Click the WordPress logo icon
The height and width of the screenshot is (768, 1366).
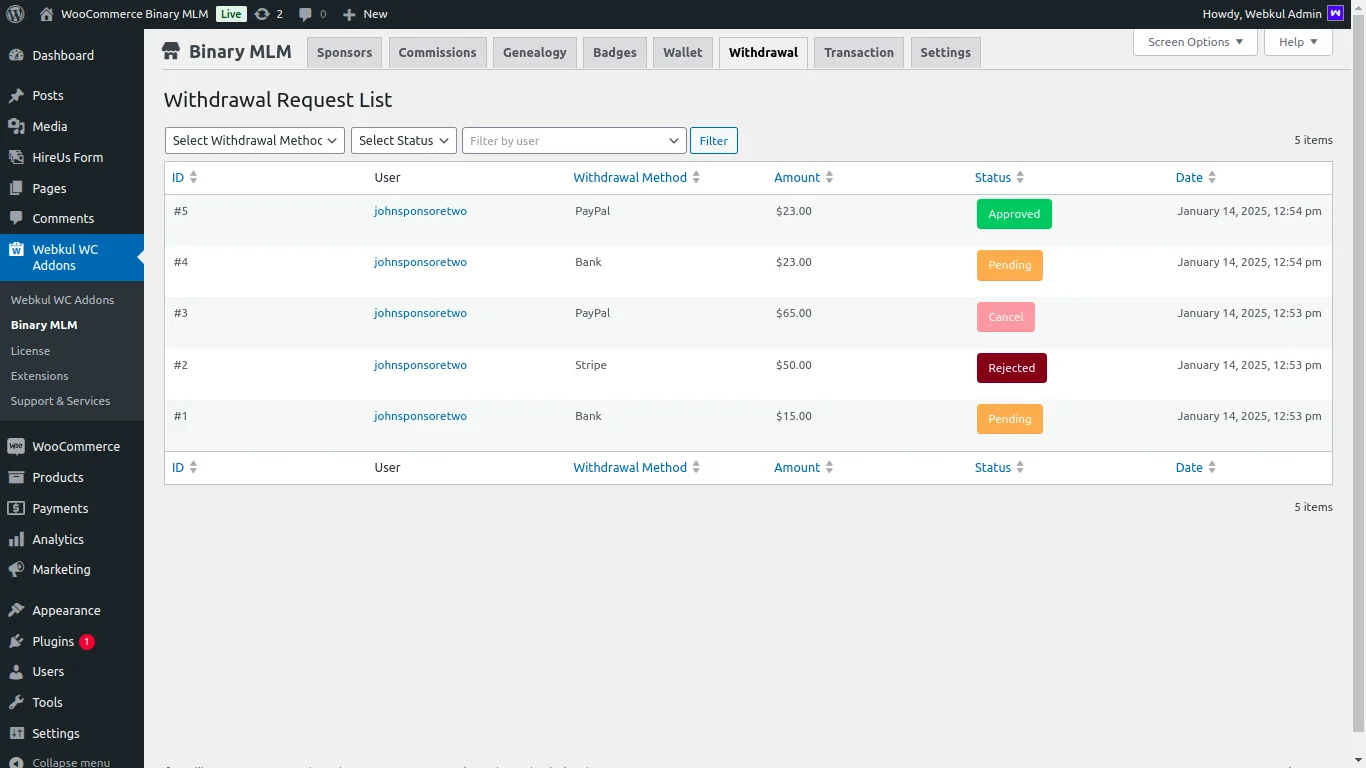point(15,14)
